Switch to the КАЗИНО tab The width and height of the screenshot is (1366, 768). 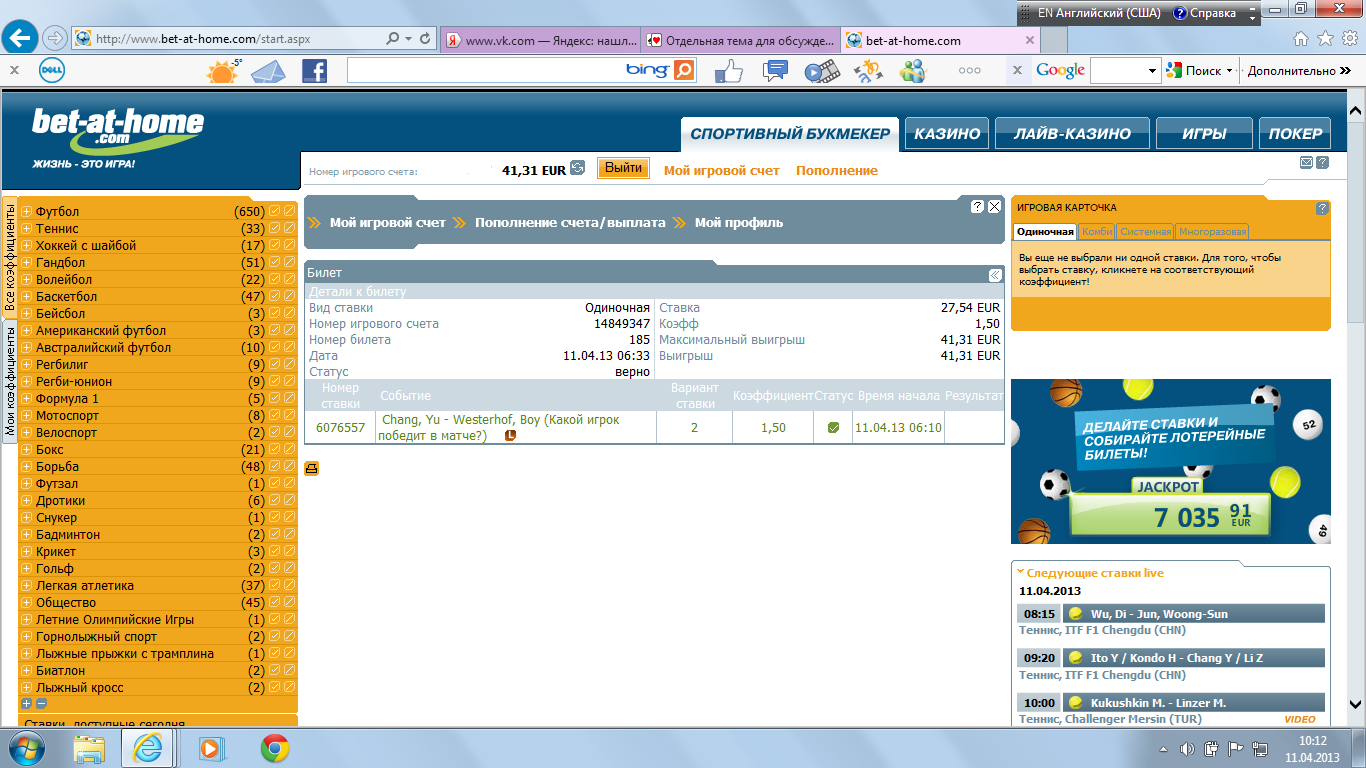(x=946, y=133)
